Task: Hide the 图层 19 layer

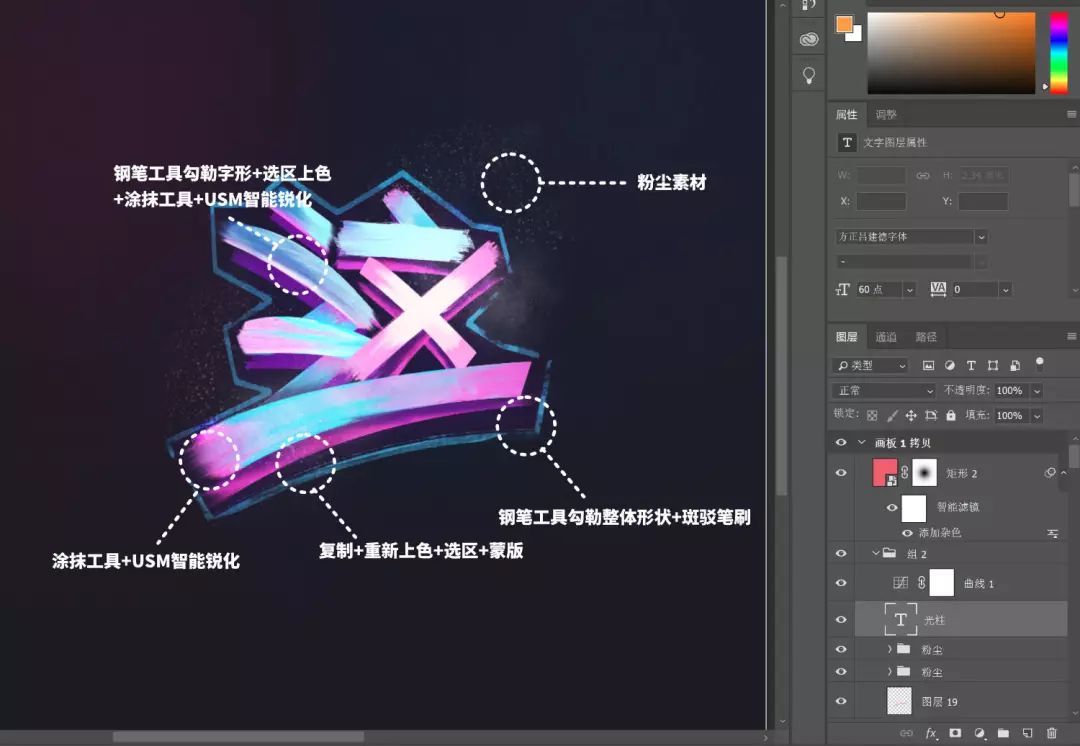Action: (x=841, y=702)
